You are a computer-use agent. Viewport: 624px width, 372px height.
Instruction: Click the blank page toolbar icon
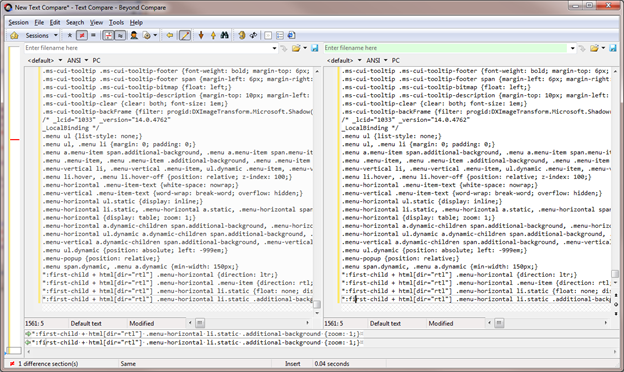click(x=268, y=35)
